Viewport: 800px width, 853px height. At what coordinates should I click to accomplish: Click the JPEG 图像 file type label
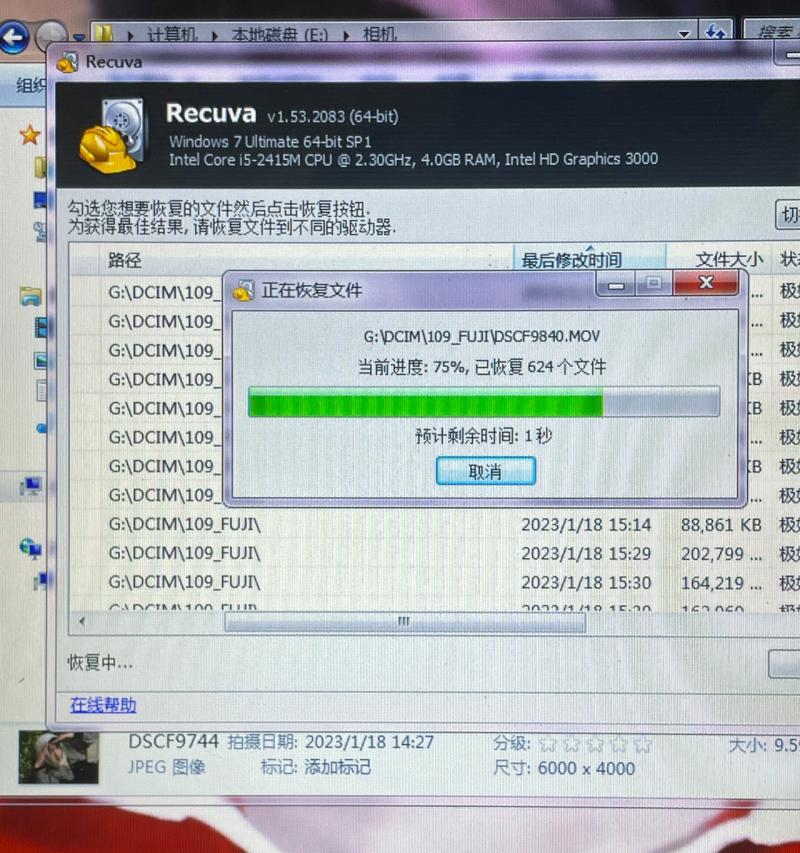(x=166, y=767)
